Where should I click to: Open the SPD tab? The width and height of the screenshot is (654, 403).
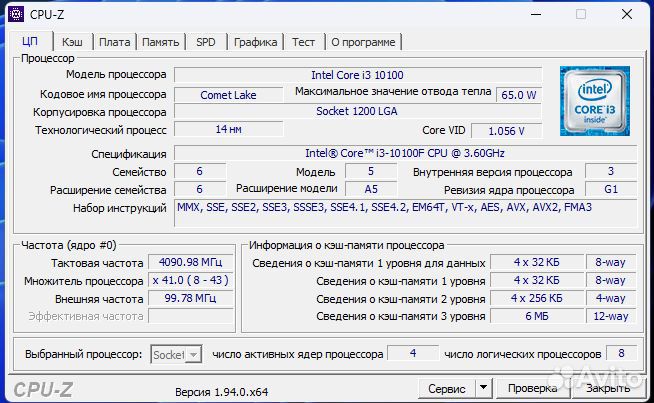click(x=206, y=42)
